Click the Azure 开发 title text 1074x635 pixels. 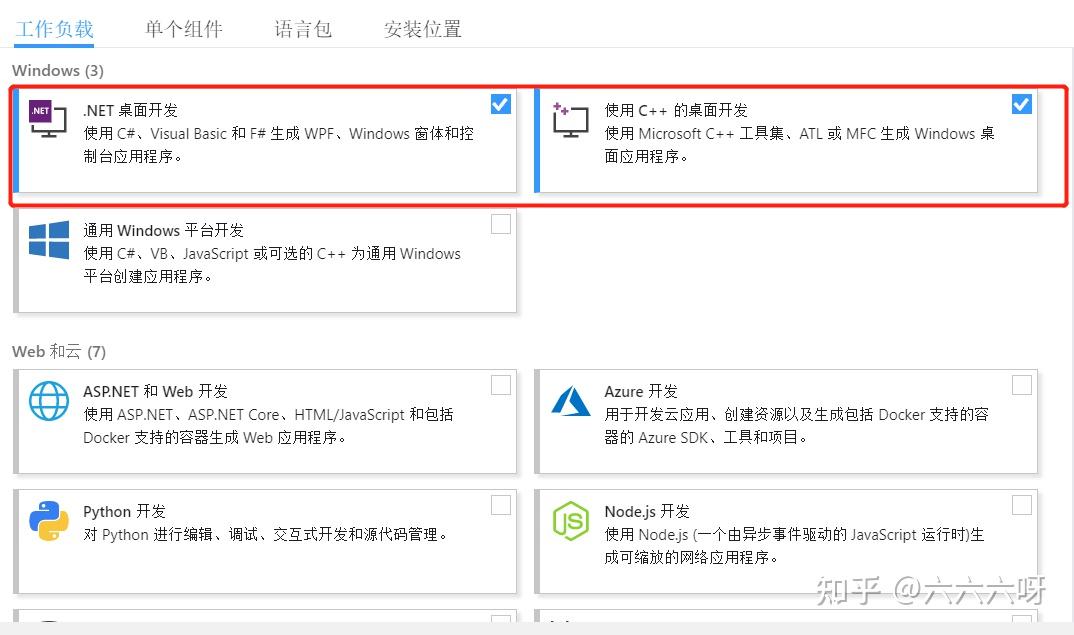point(640,391)
